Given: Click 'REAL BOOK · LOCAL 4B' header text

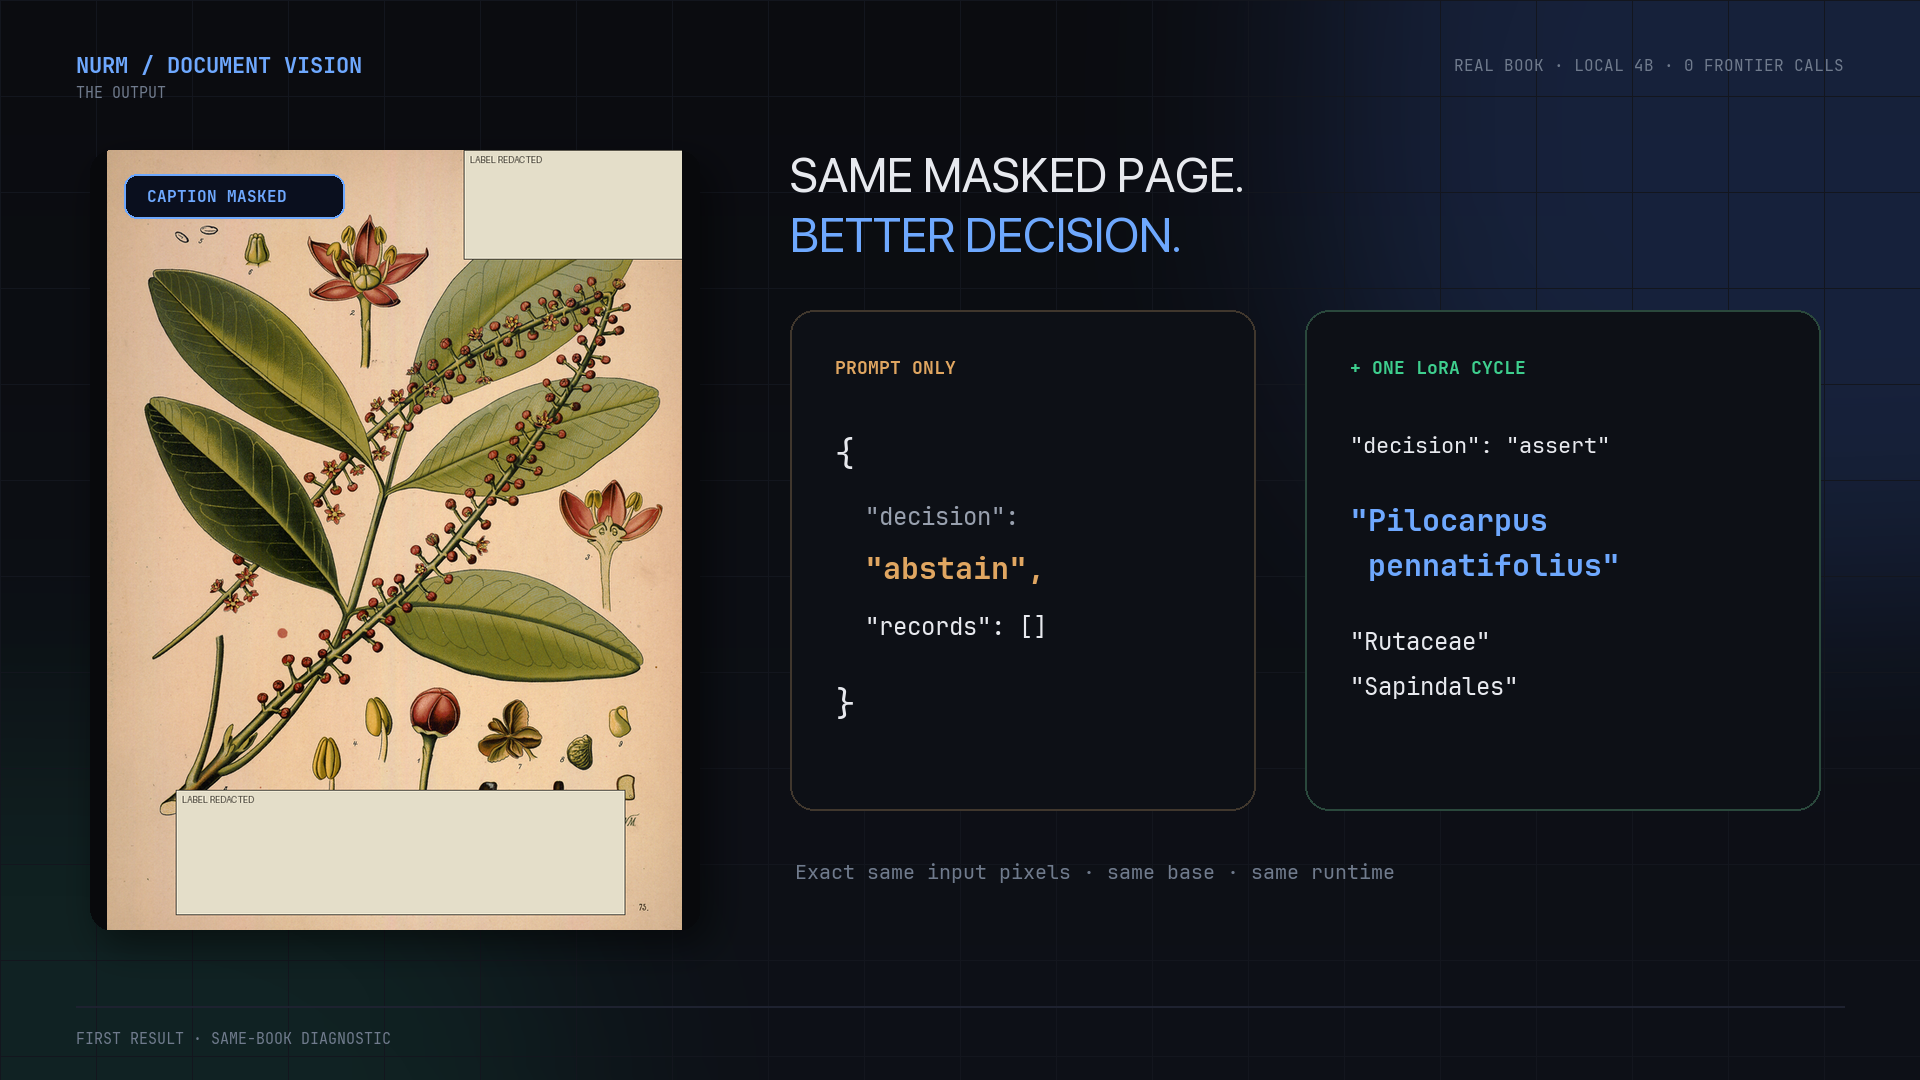Looking at the screenshot, I should pyautogui.click(x=1554, y=66).
